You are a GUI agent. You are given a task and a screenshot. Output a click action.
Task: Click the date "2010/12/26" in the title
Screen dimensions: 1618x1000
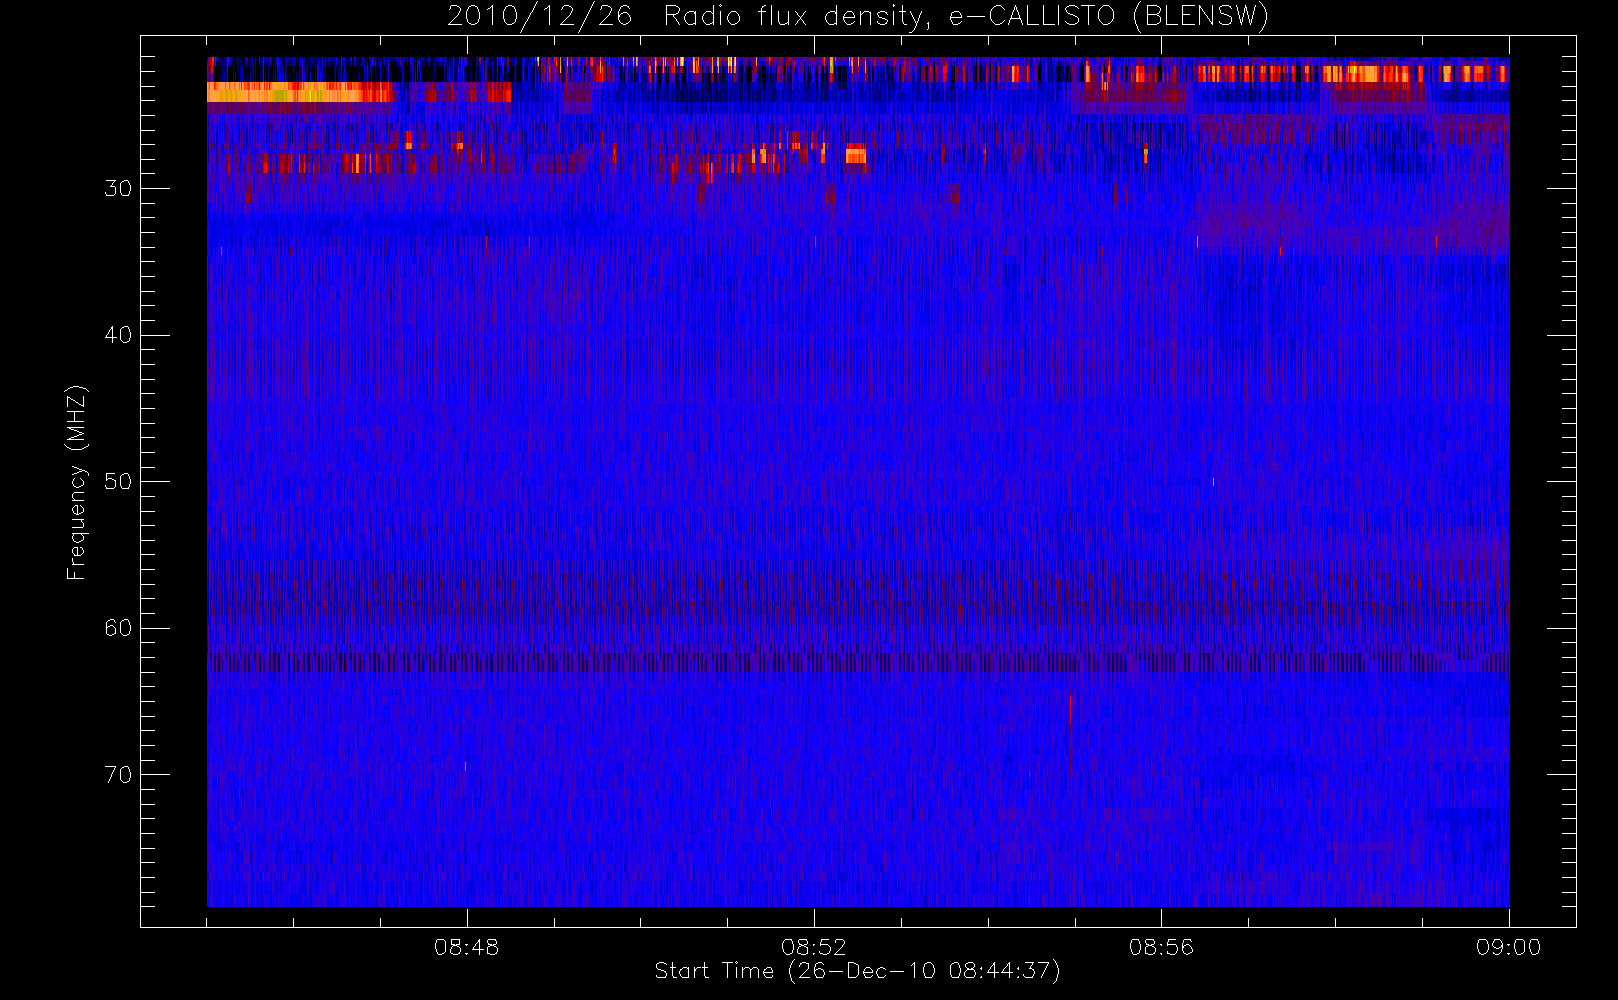click(x=539, y=17)
